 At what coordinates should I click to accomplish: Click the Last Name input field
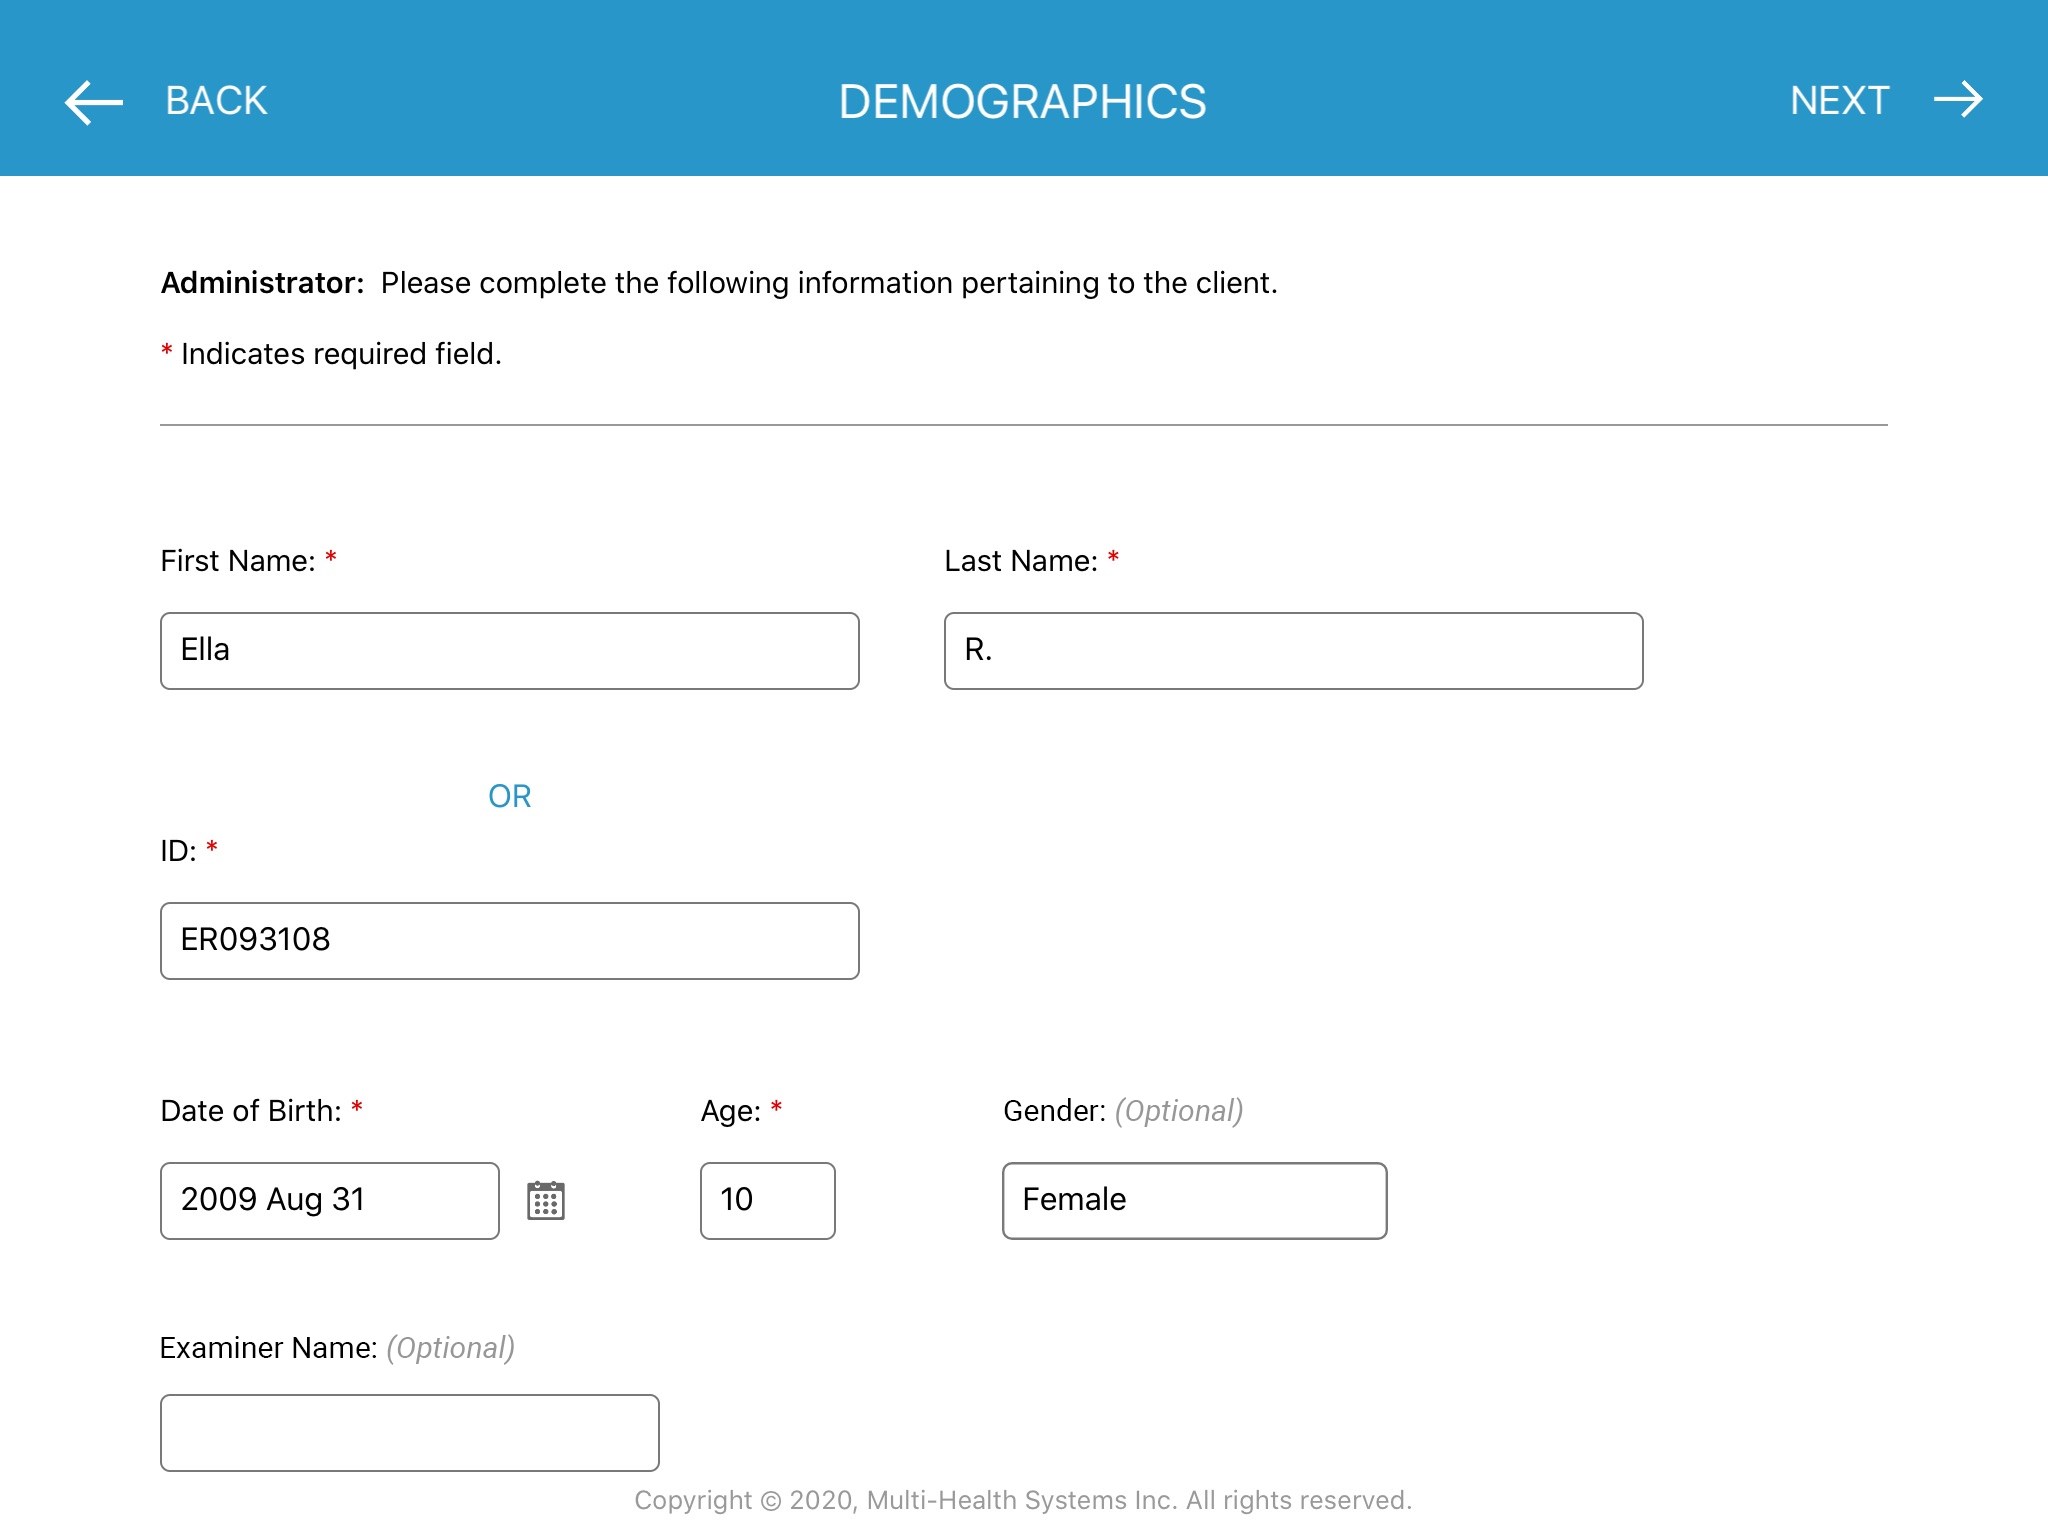(x=1293, y=651)
